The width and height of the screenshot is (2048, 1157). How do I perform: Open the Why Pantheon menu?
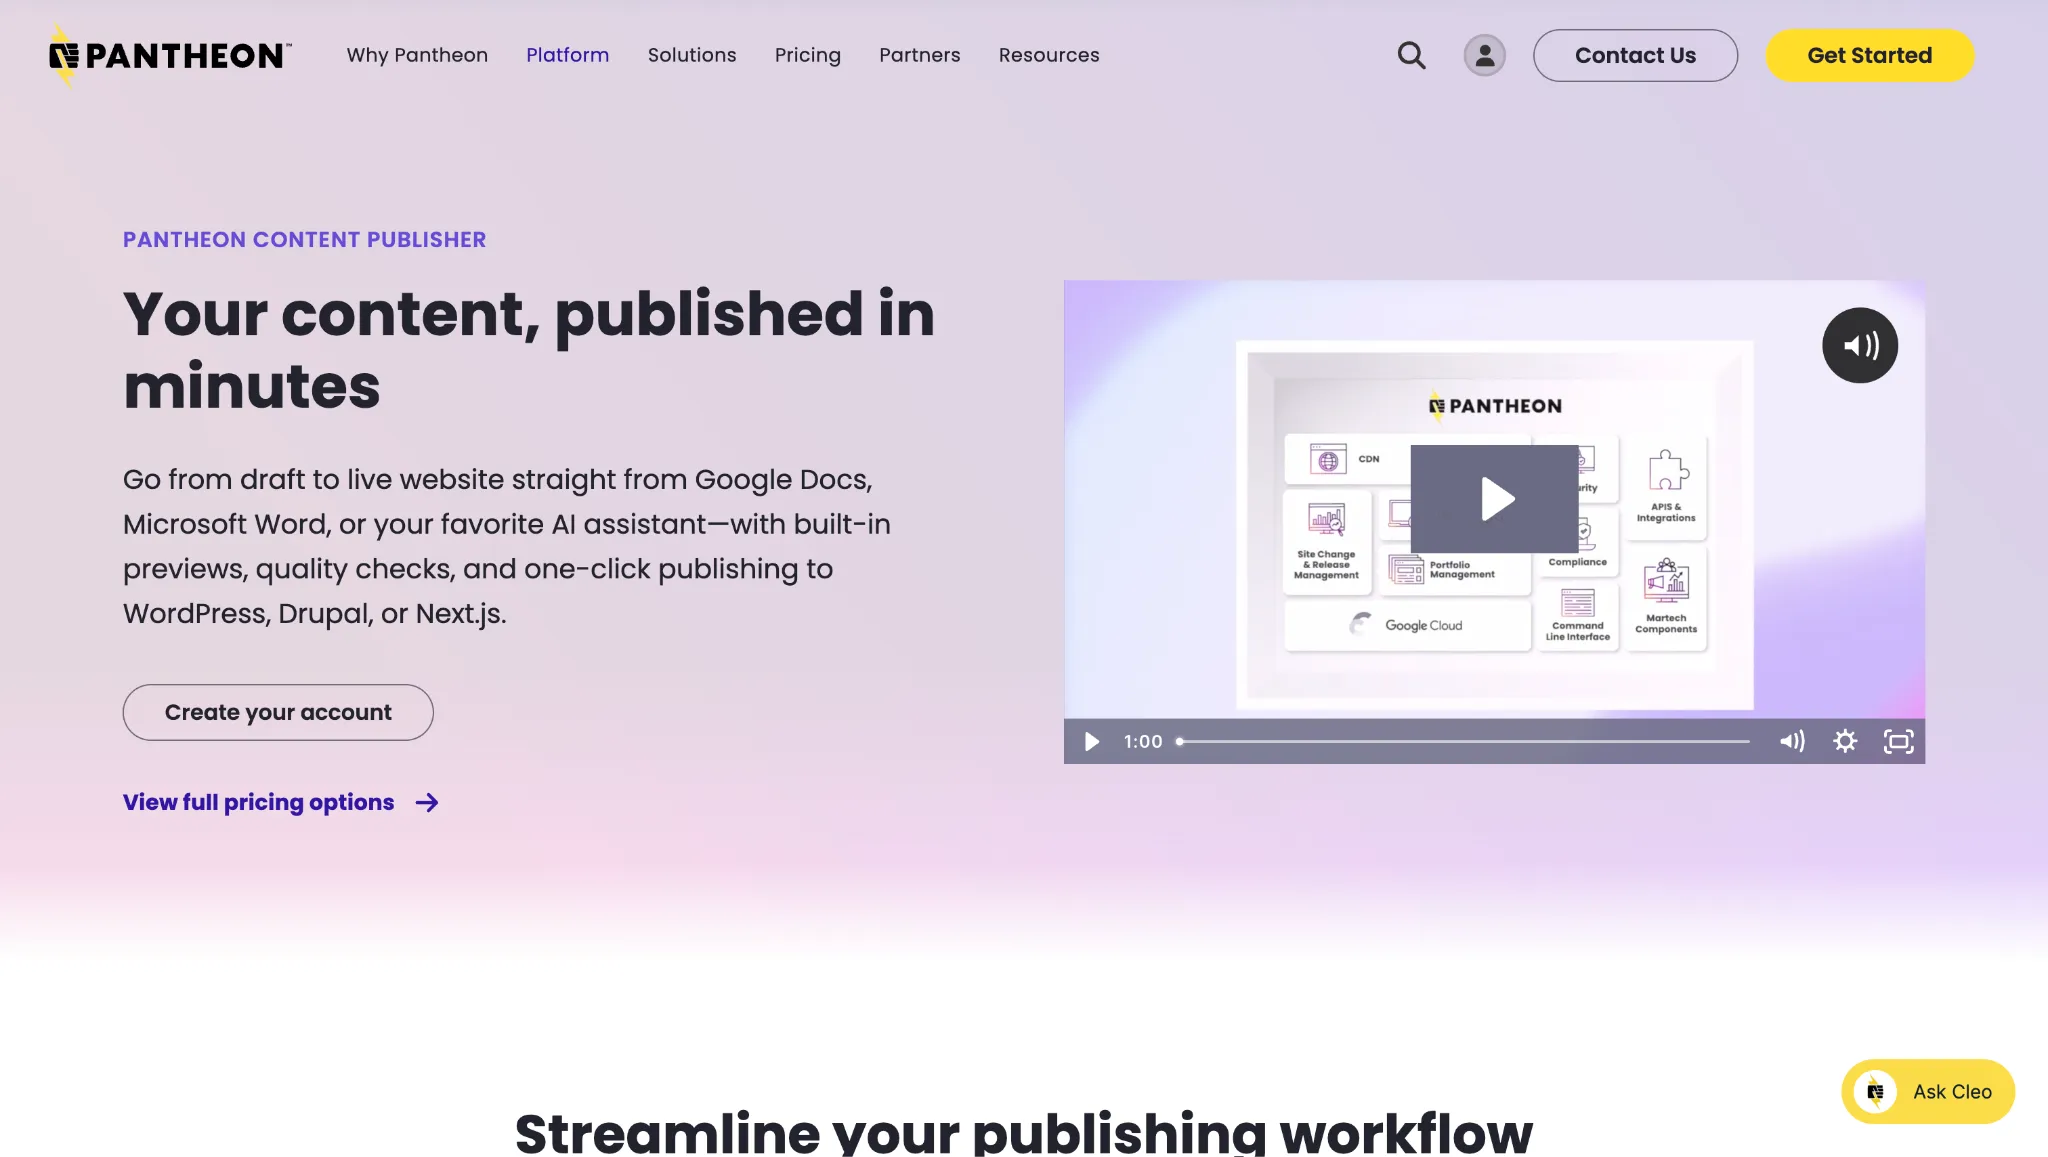point(417,55)
